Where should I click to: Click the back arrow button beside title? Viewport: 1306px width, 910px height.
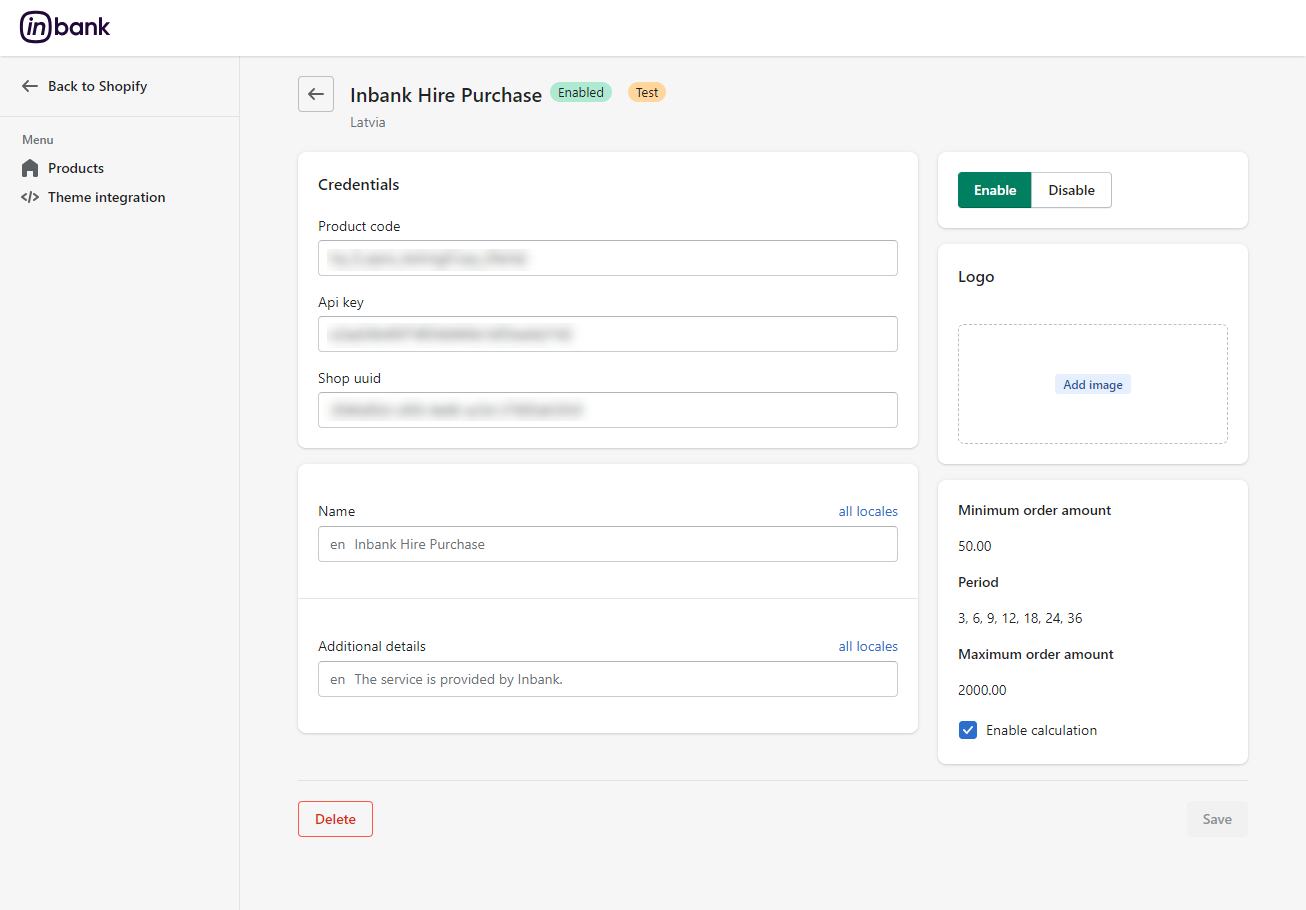pos(316,94)
